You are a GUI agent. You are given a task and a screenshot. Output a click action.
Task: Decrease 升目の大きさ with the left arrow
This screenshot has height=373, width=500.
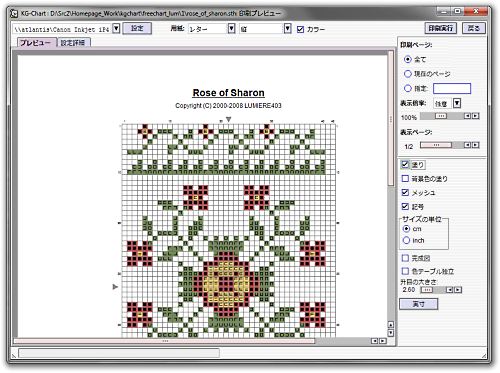[450, 290]
